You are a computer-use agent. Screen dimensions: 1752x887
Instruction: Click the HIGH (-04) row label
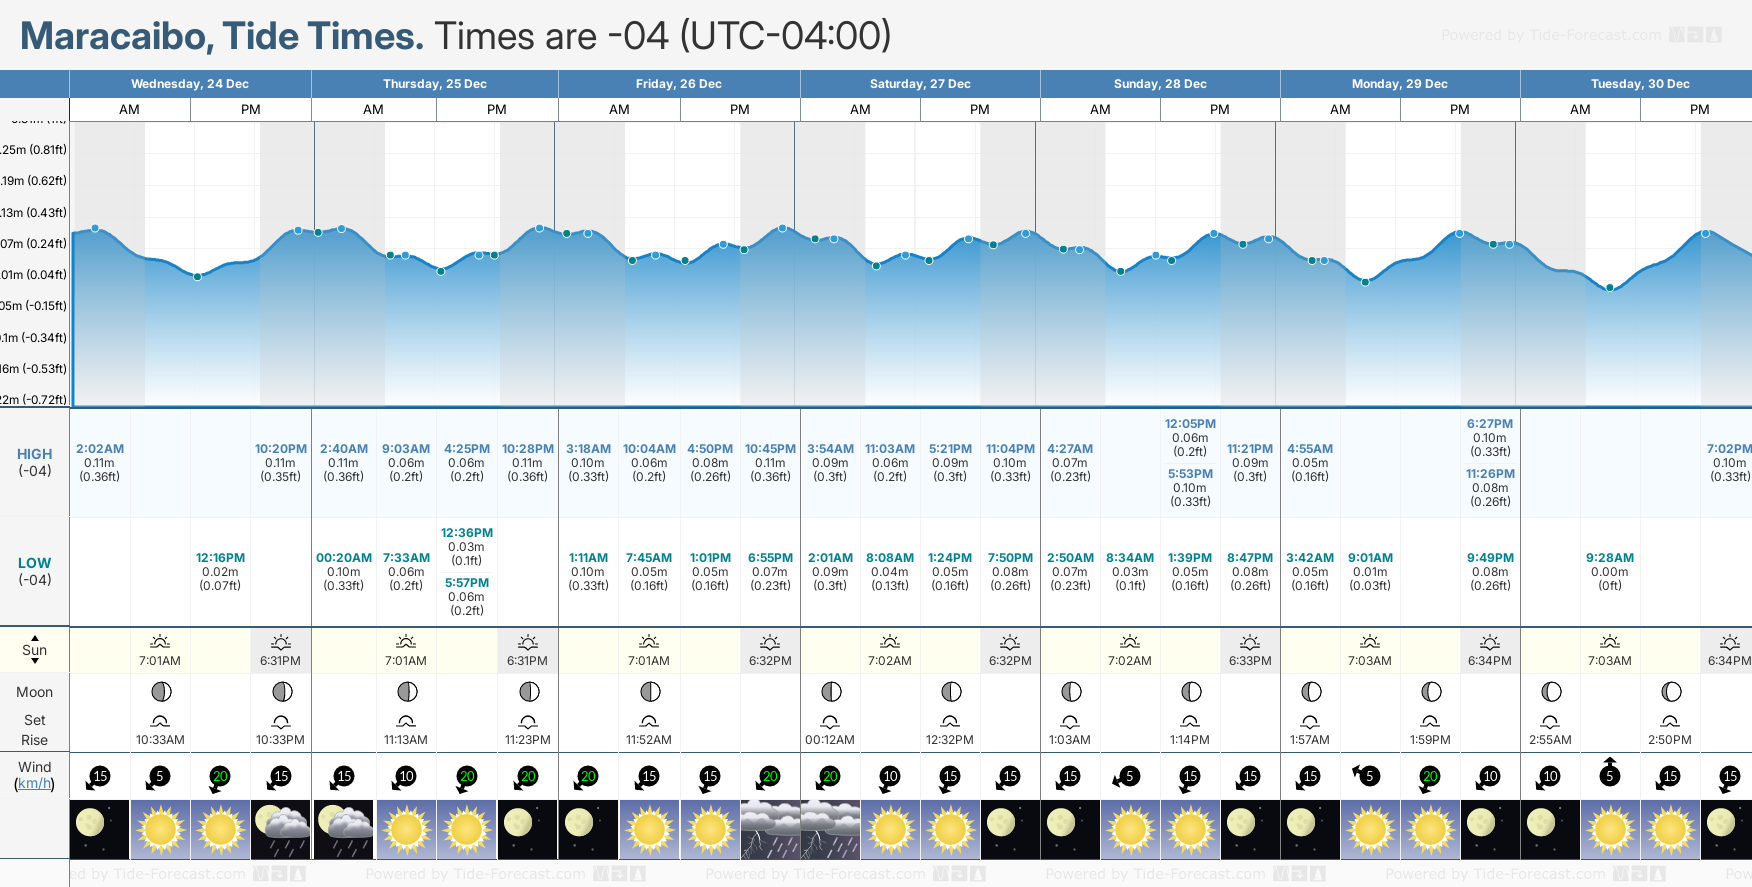point(34,462)
